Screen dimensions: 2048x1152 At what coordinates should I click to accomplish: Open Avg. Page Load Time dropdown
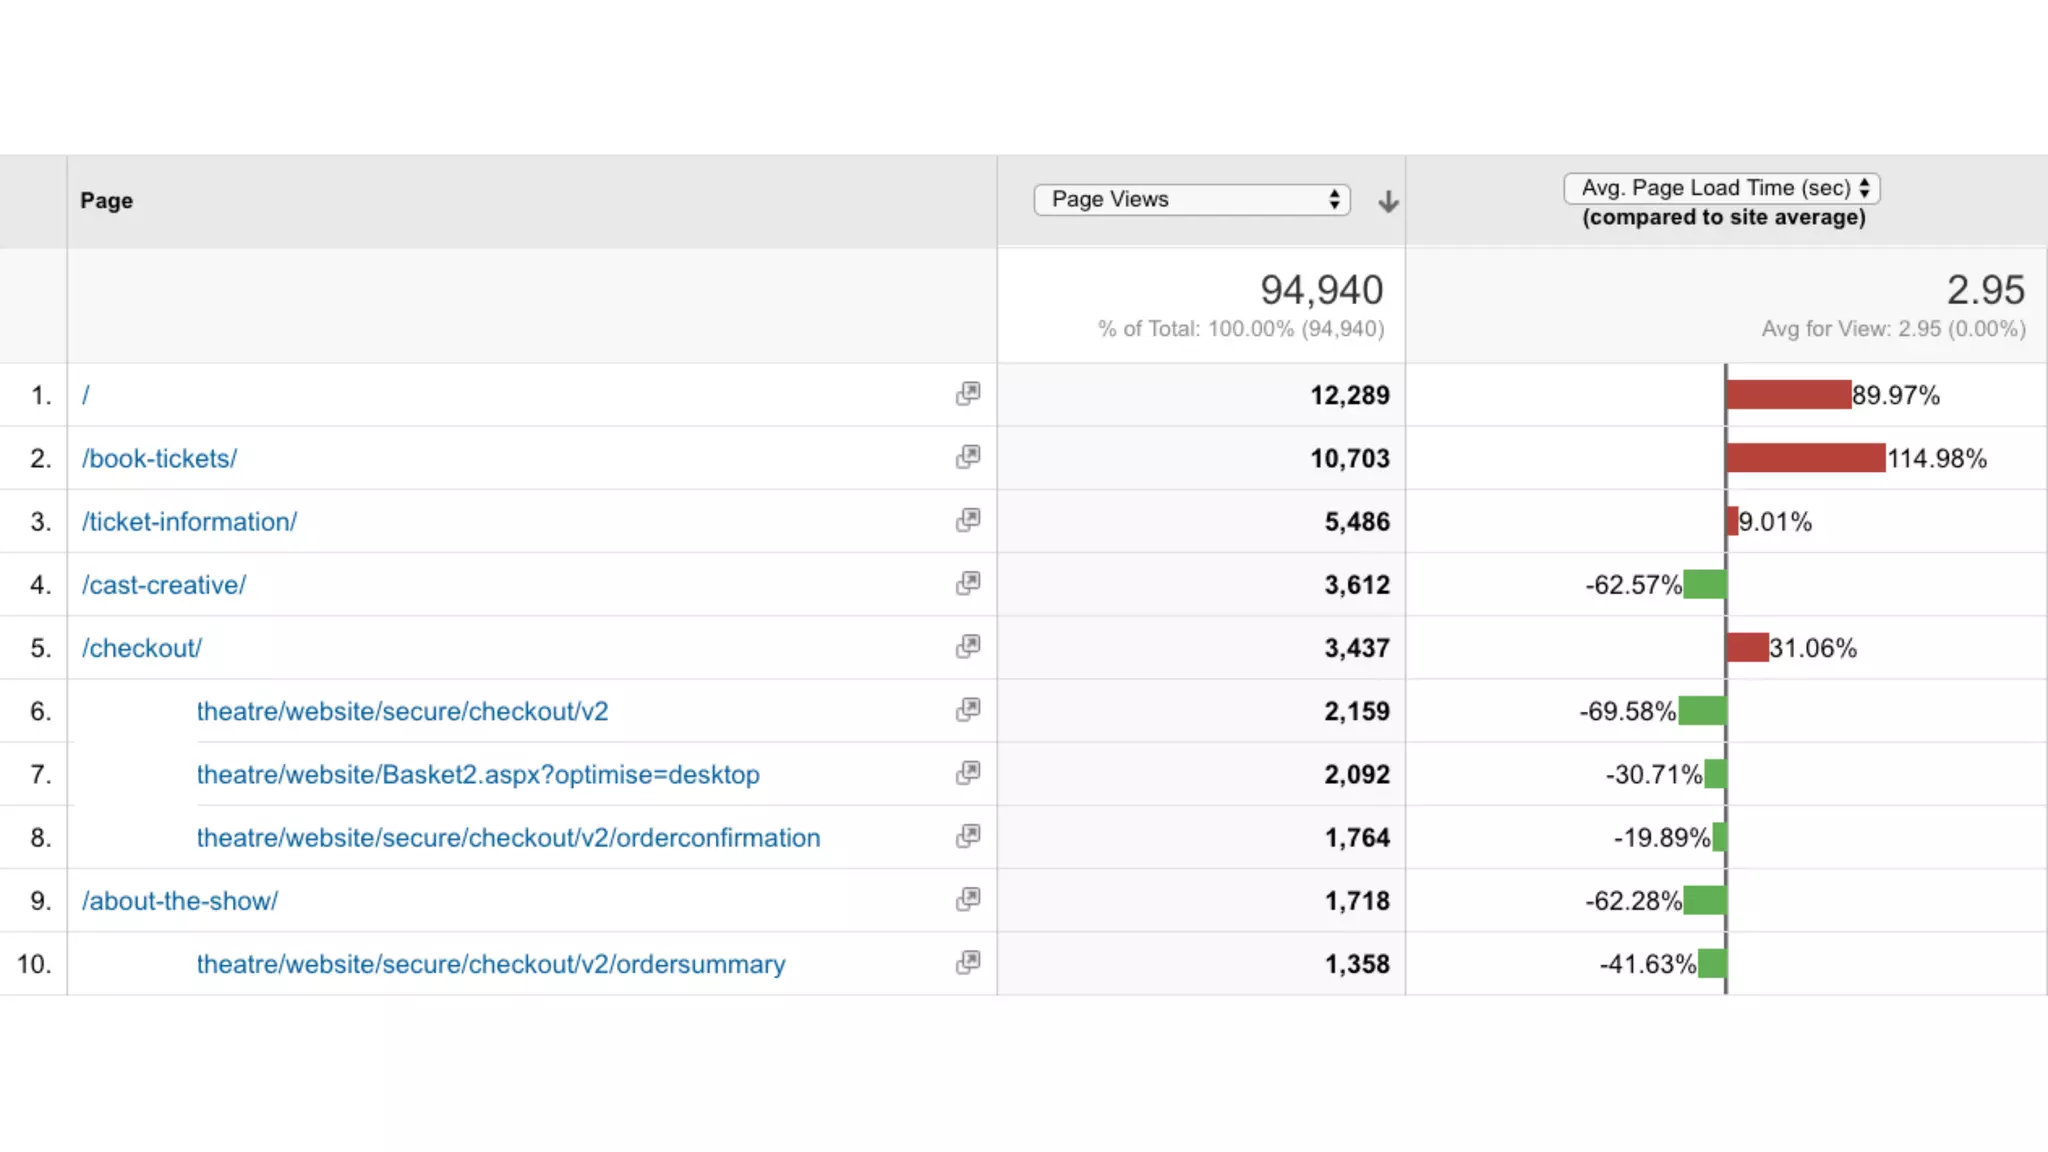tap(1722, 188)
